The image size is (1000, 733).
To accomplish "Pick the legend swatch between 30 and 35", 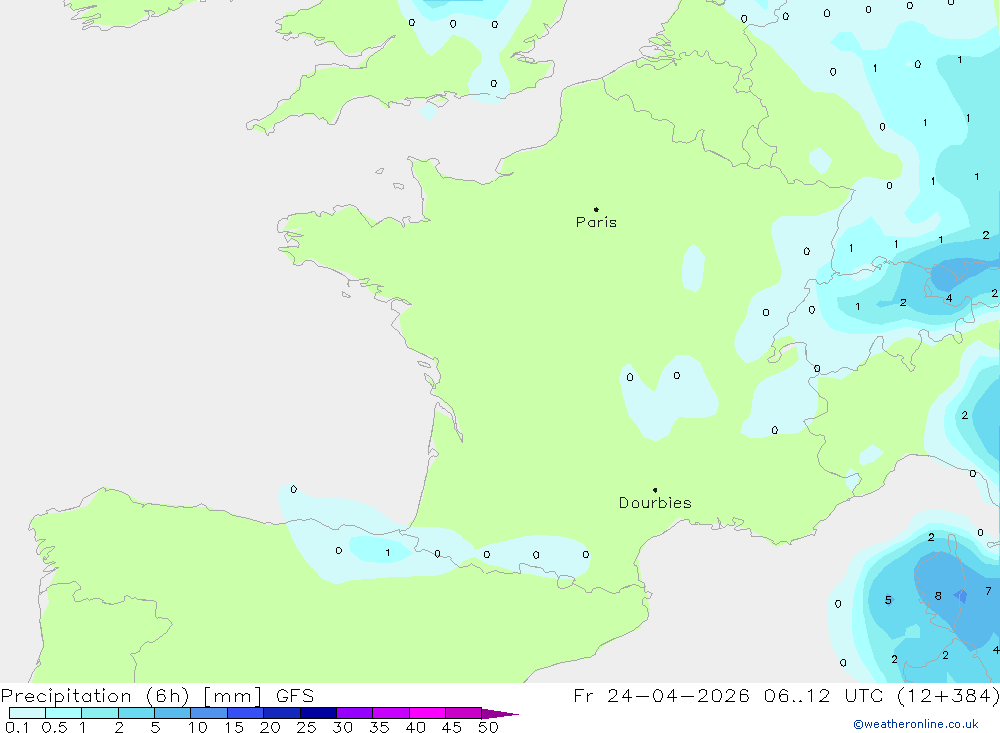I will (355, 713).
